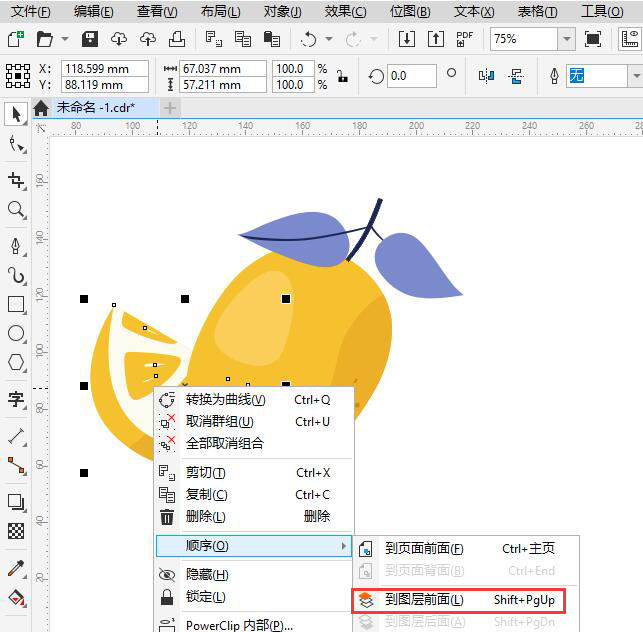The width and height of the screenshot is (643, 632).
Task: Click the height field 57.211 mm
Action: (223, 85)
